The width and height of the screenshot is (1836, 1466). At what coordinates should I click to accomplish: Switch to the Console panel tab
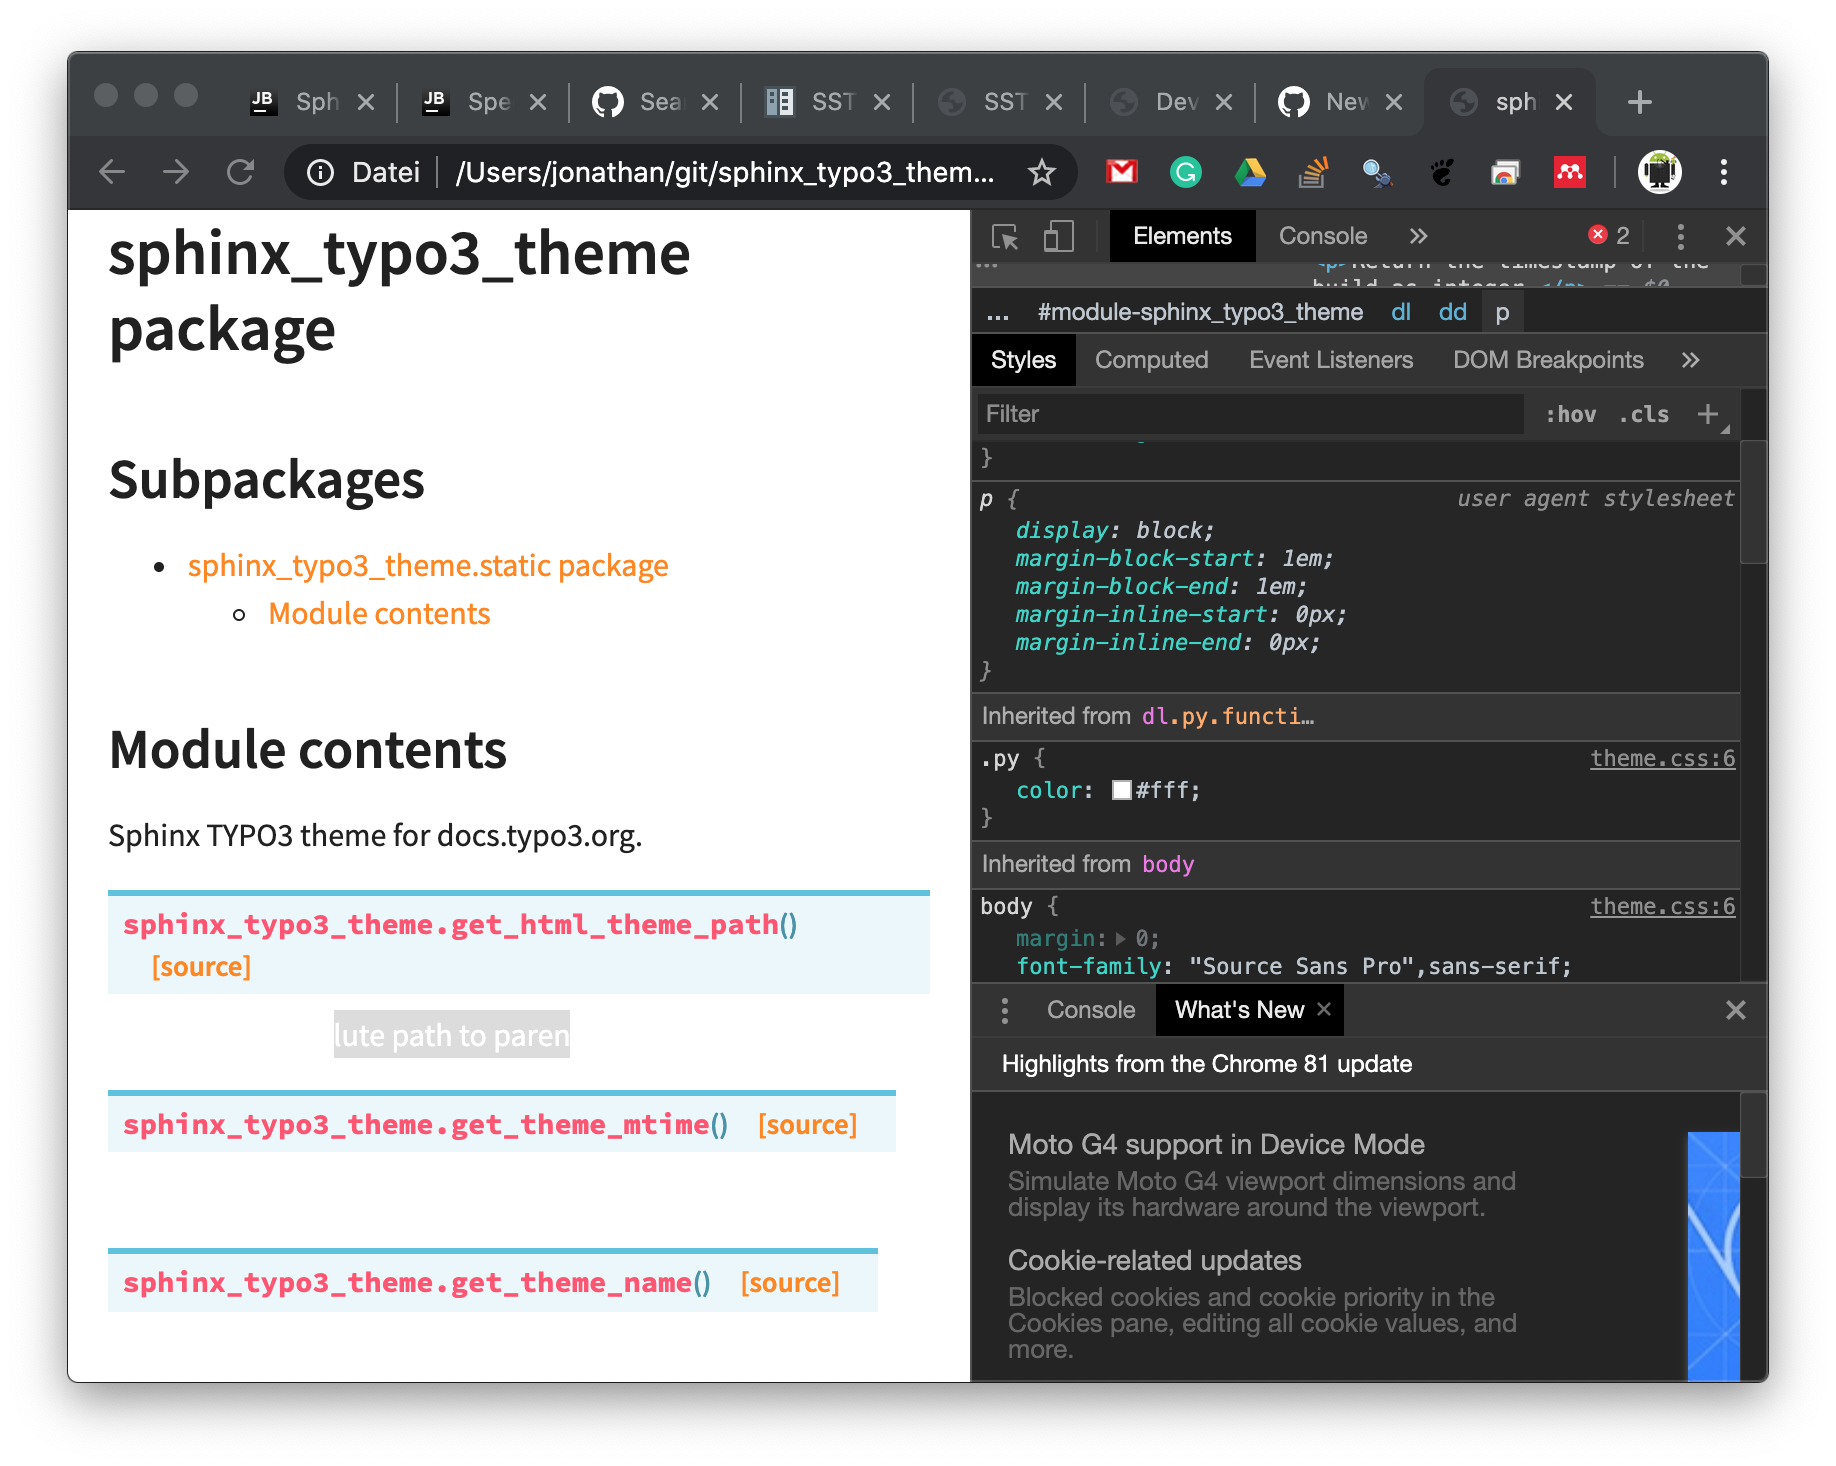(1322, 236)
